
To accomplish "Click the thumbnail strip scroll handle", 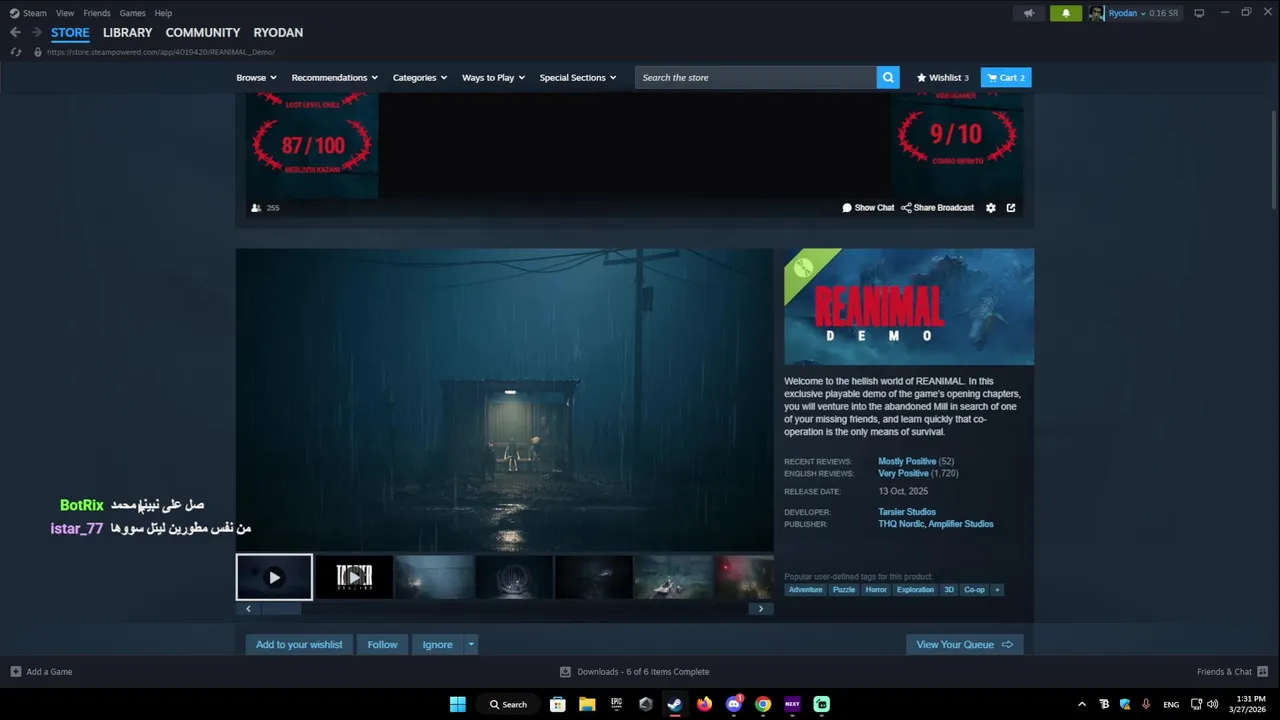I will click(281, 609).
